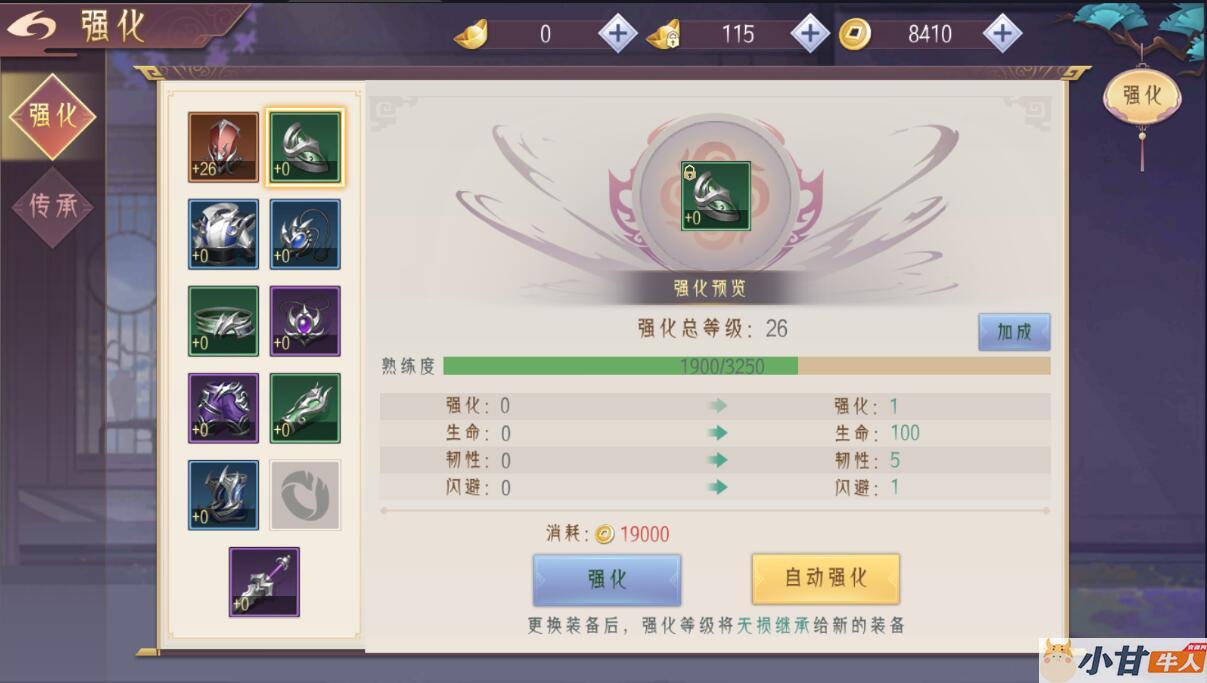Select the green ring equipment slot
The width and height of the screenshot is (1207, 683).
(x=305, y=408)
